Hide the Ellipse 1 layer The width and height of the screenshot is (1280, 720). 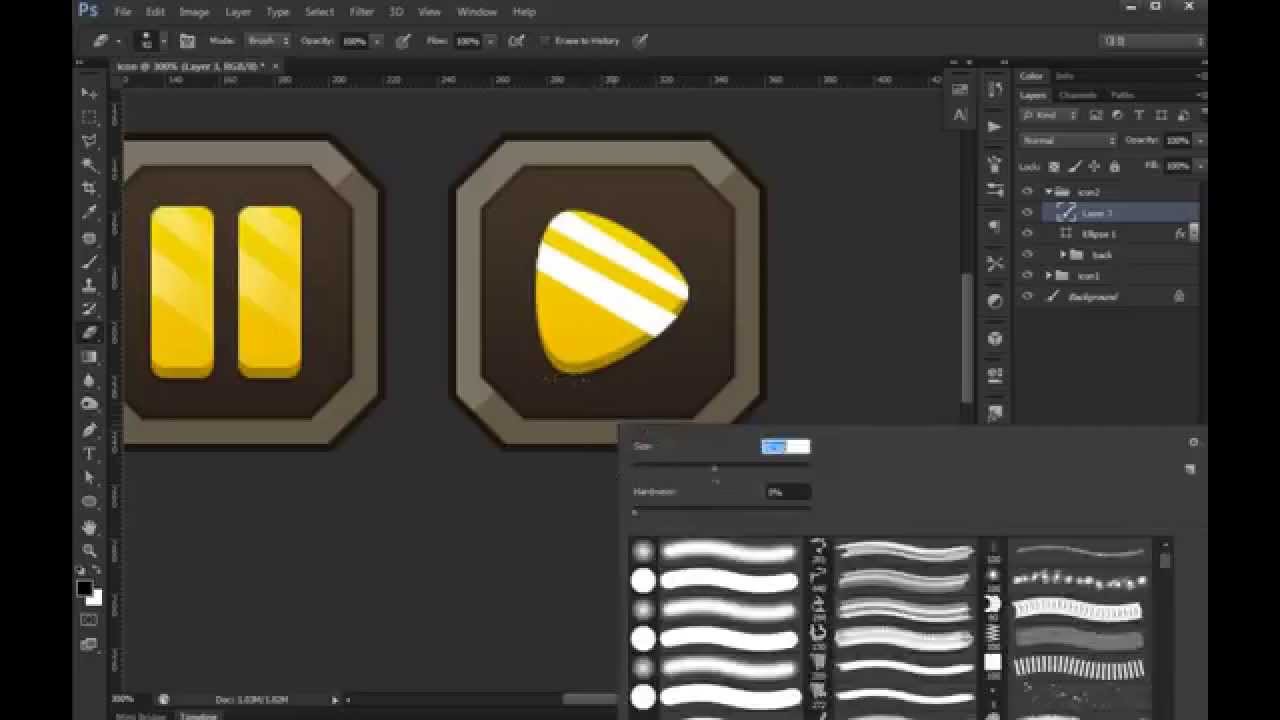click(x=1027, y=234)
